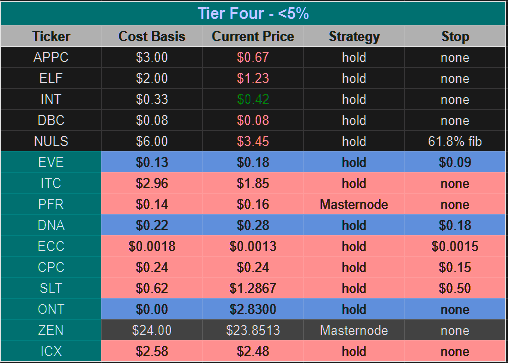The height and width of the screenshot is (363, 508).
Task: Select the APPC ticker cell
Action: click(51, 57)
